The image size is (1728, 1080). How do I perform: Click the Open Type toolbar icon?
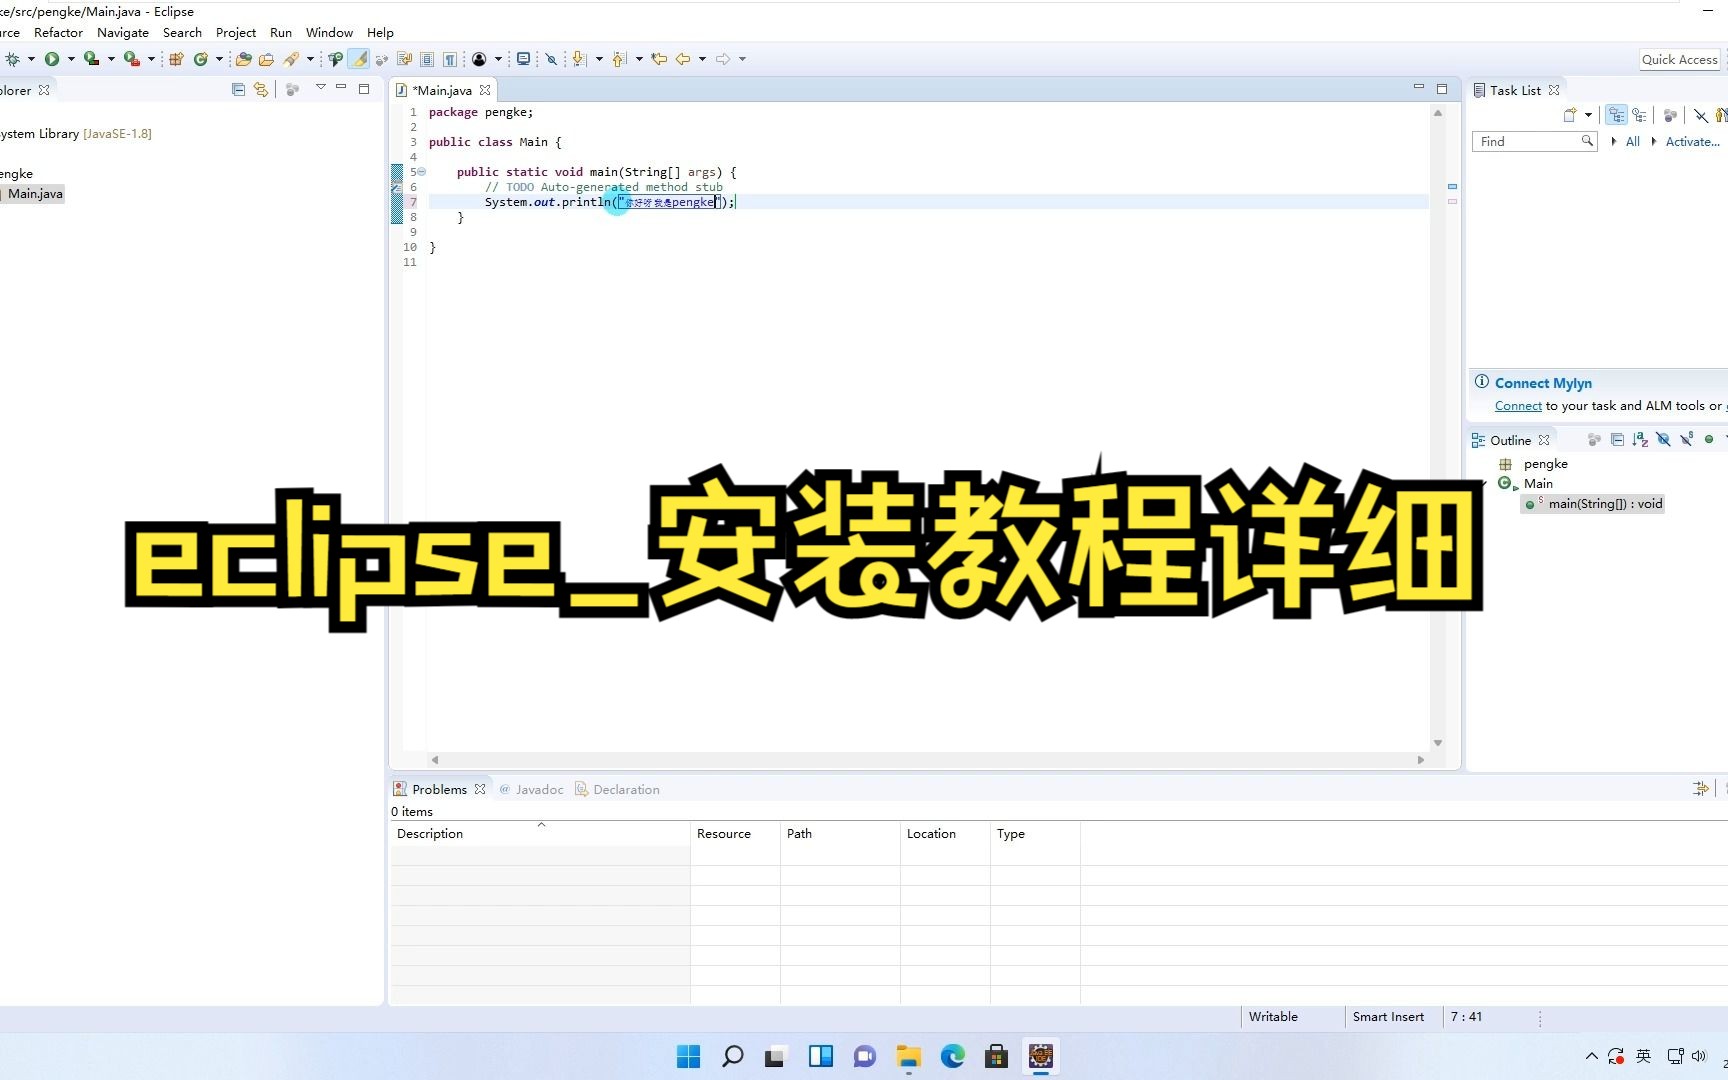pyautogui.click(x=243, y=59)
